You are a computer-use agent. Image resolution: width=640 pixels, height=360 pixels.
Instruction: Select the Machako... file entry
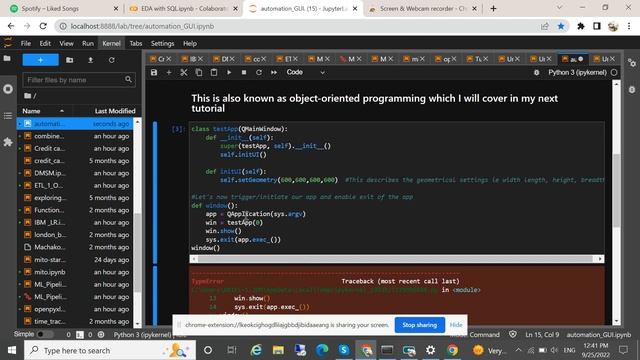pyautogui.click(x=75, y=247)
